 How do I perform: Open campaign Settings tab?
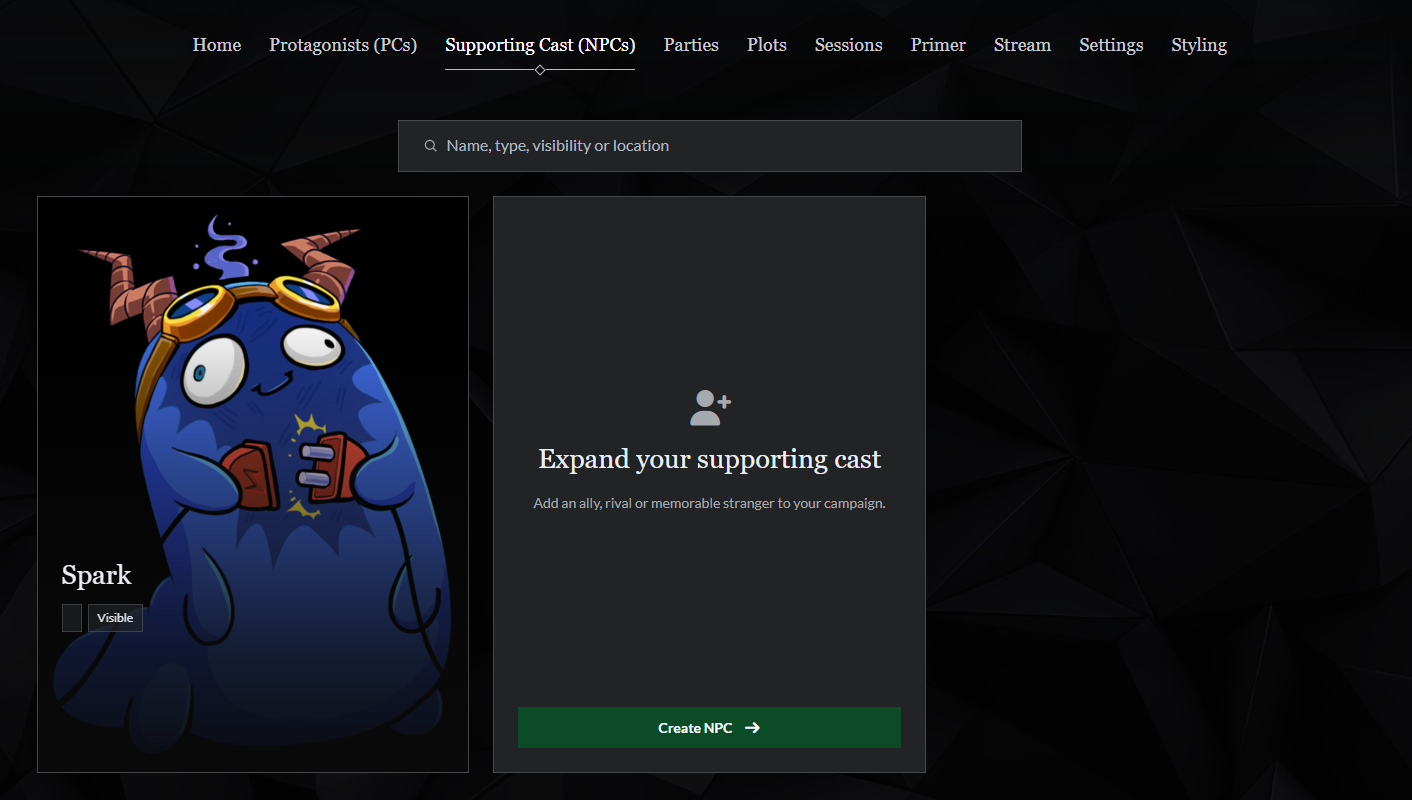(x=1111, y=45)
